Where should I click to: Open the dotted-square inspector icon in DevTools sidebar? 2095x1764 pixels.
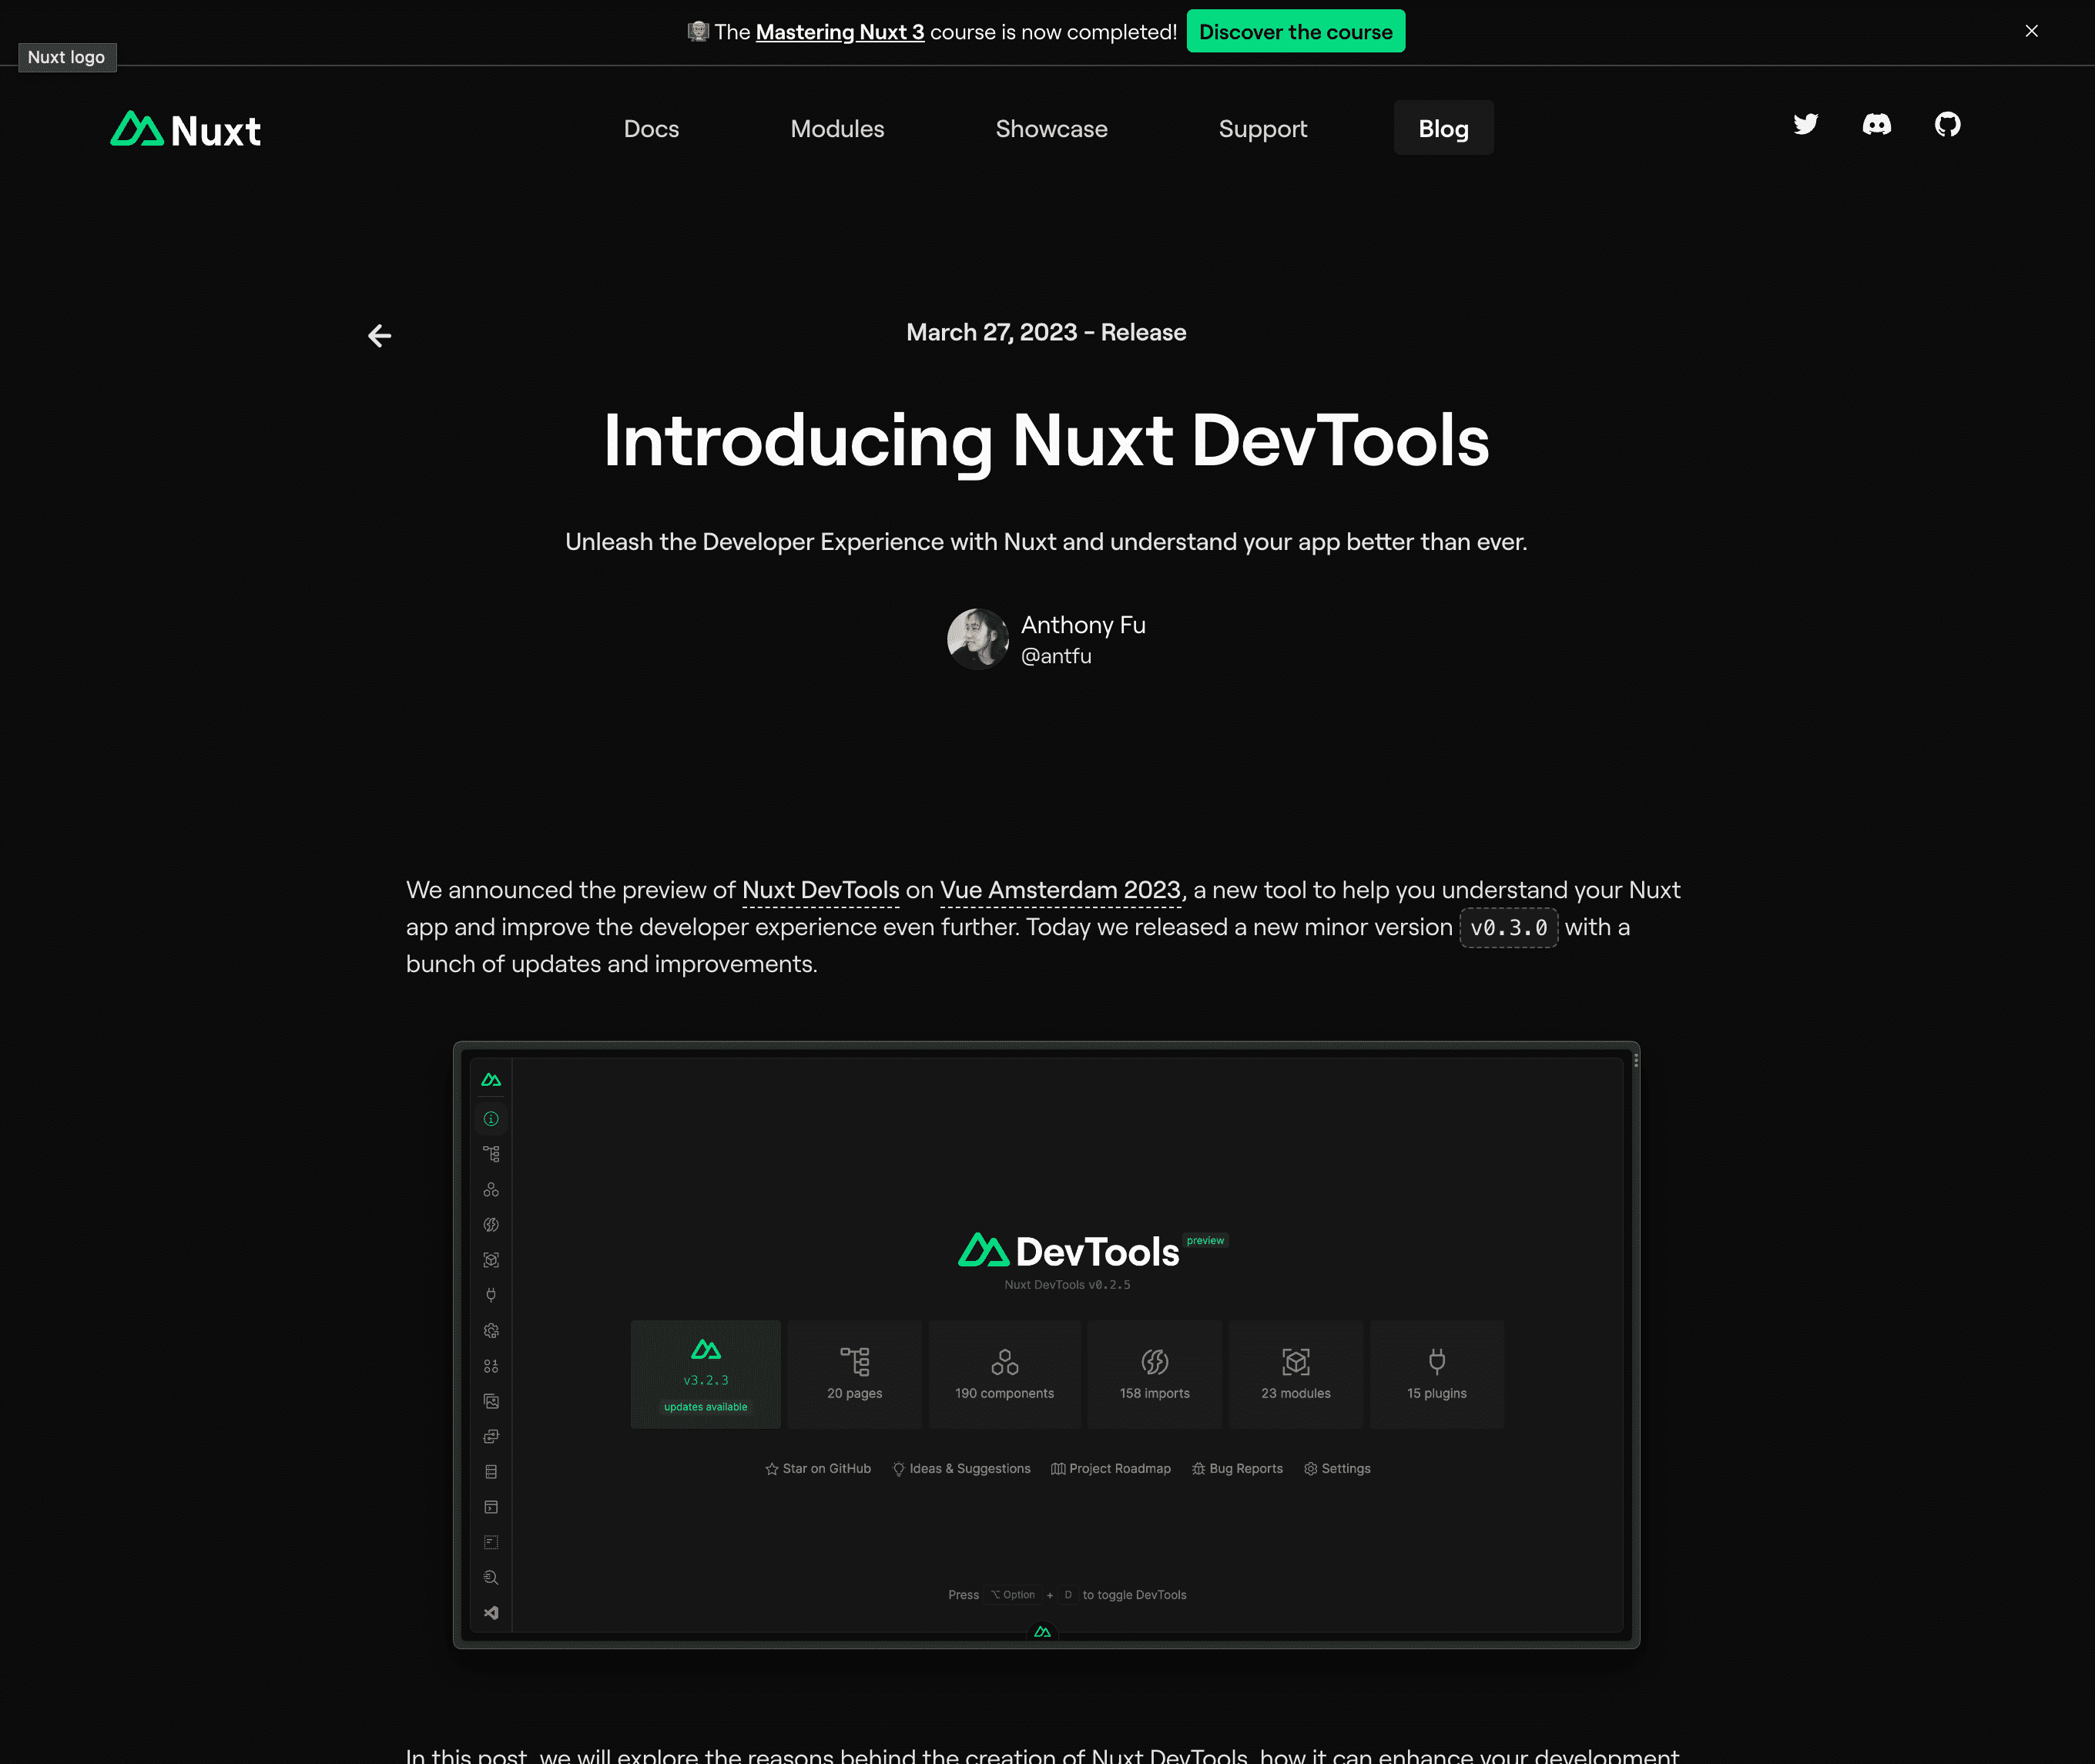[491, 1543]
